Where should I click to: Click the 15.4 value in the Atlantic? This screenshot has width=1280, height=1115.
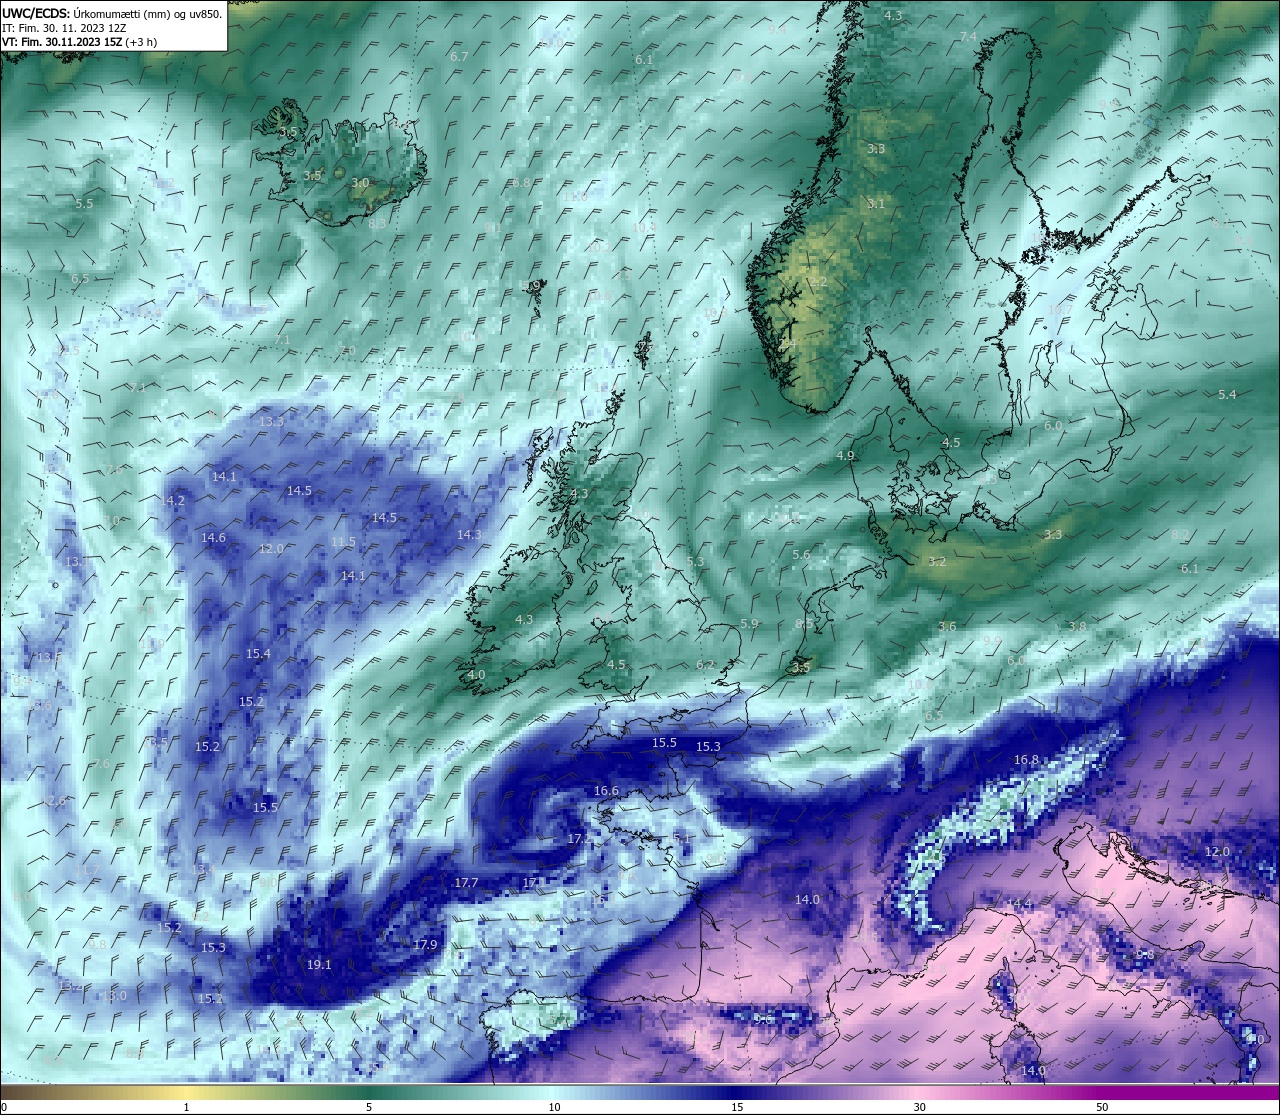coord(258,654)
